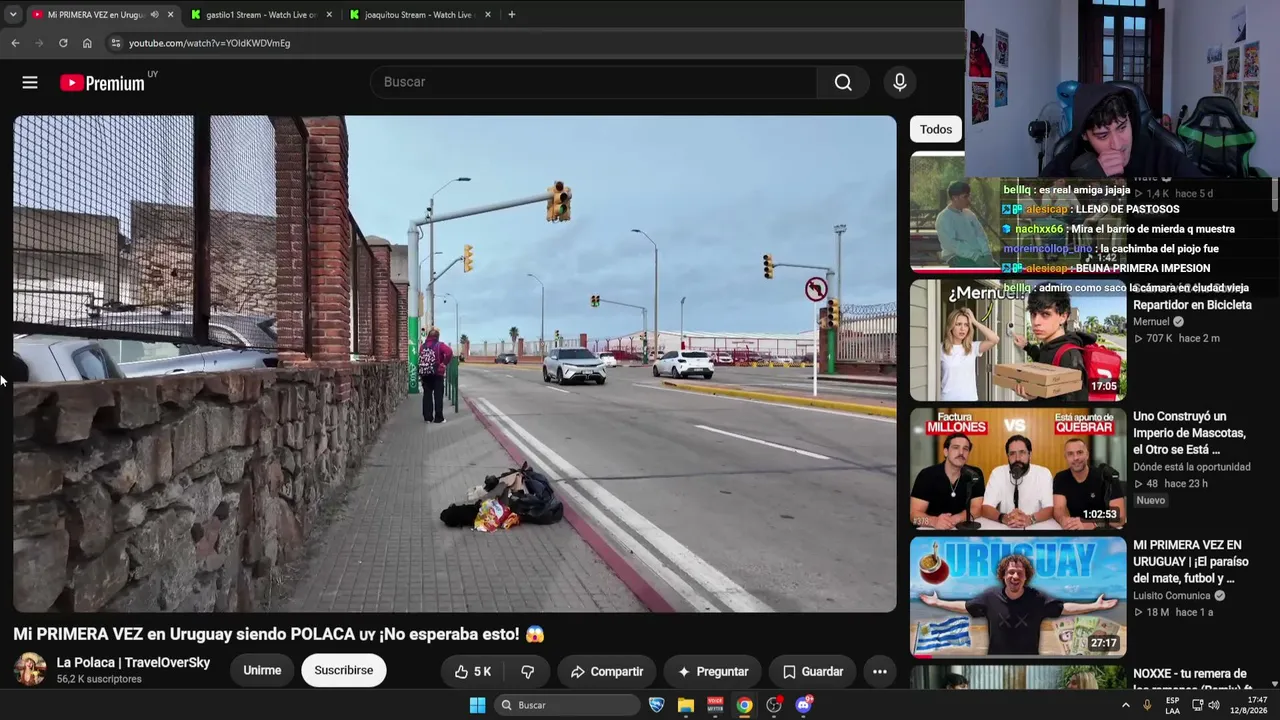Go to YouTube Premium home logo
1280x720 pixels.
[102, 83]
